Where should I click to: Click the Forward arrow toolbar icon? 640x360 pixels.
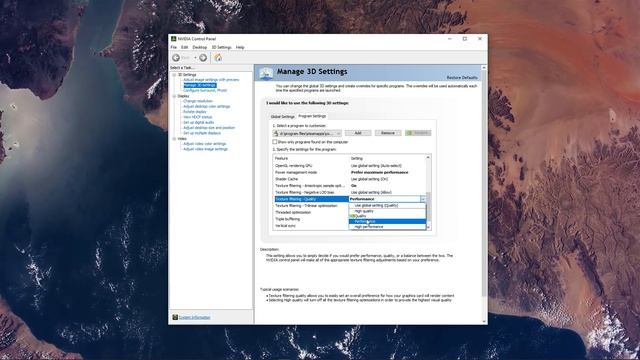(203, 58)
